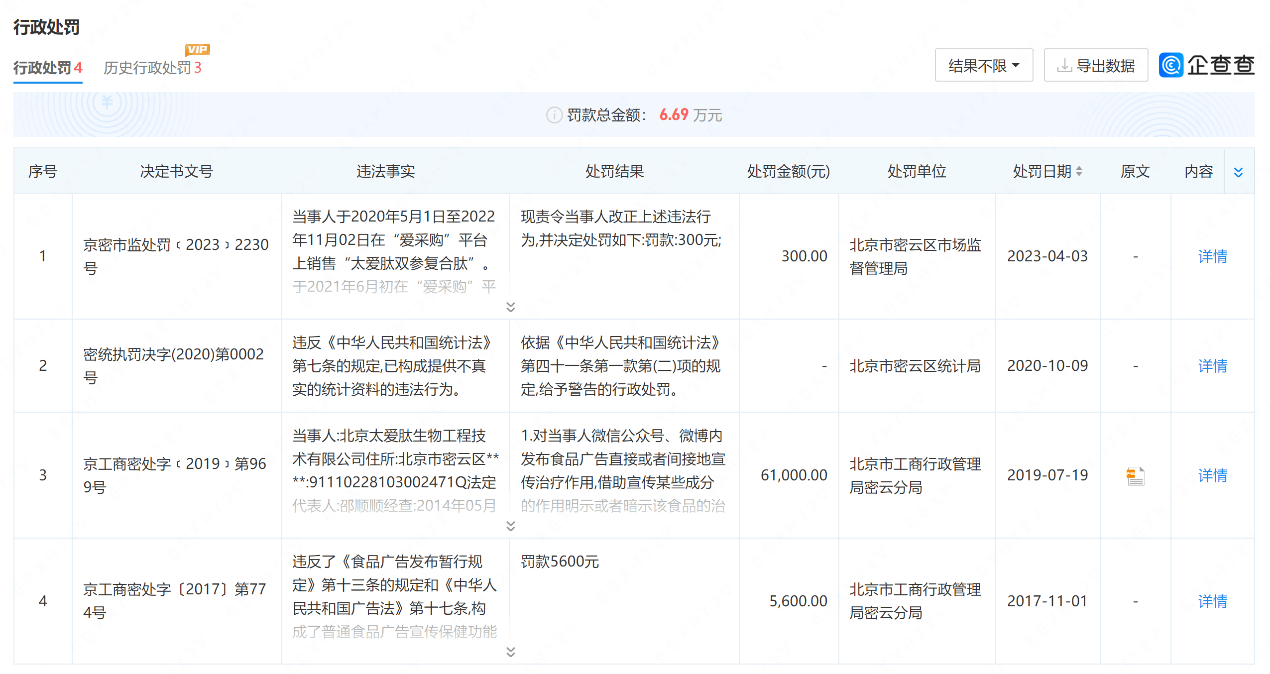Open the 结果不限 dropdown
1270x674 pixels.
tap(983, 66)
